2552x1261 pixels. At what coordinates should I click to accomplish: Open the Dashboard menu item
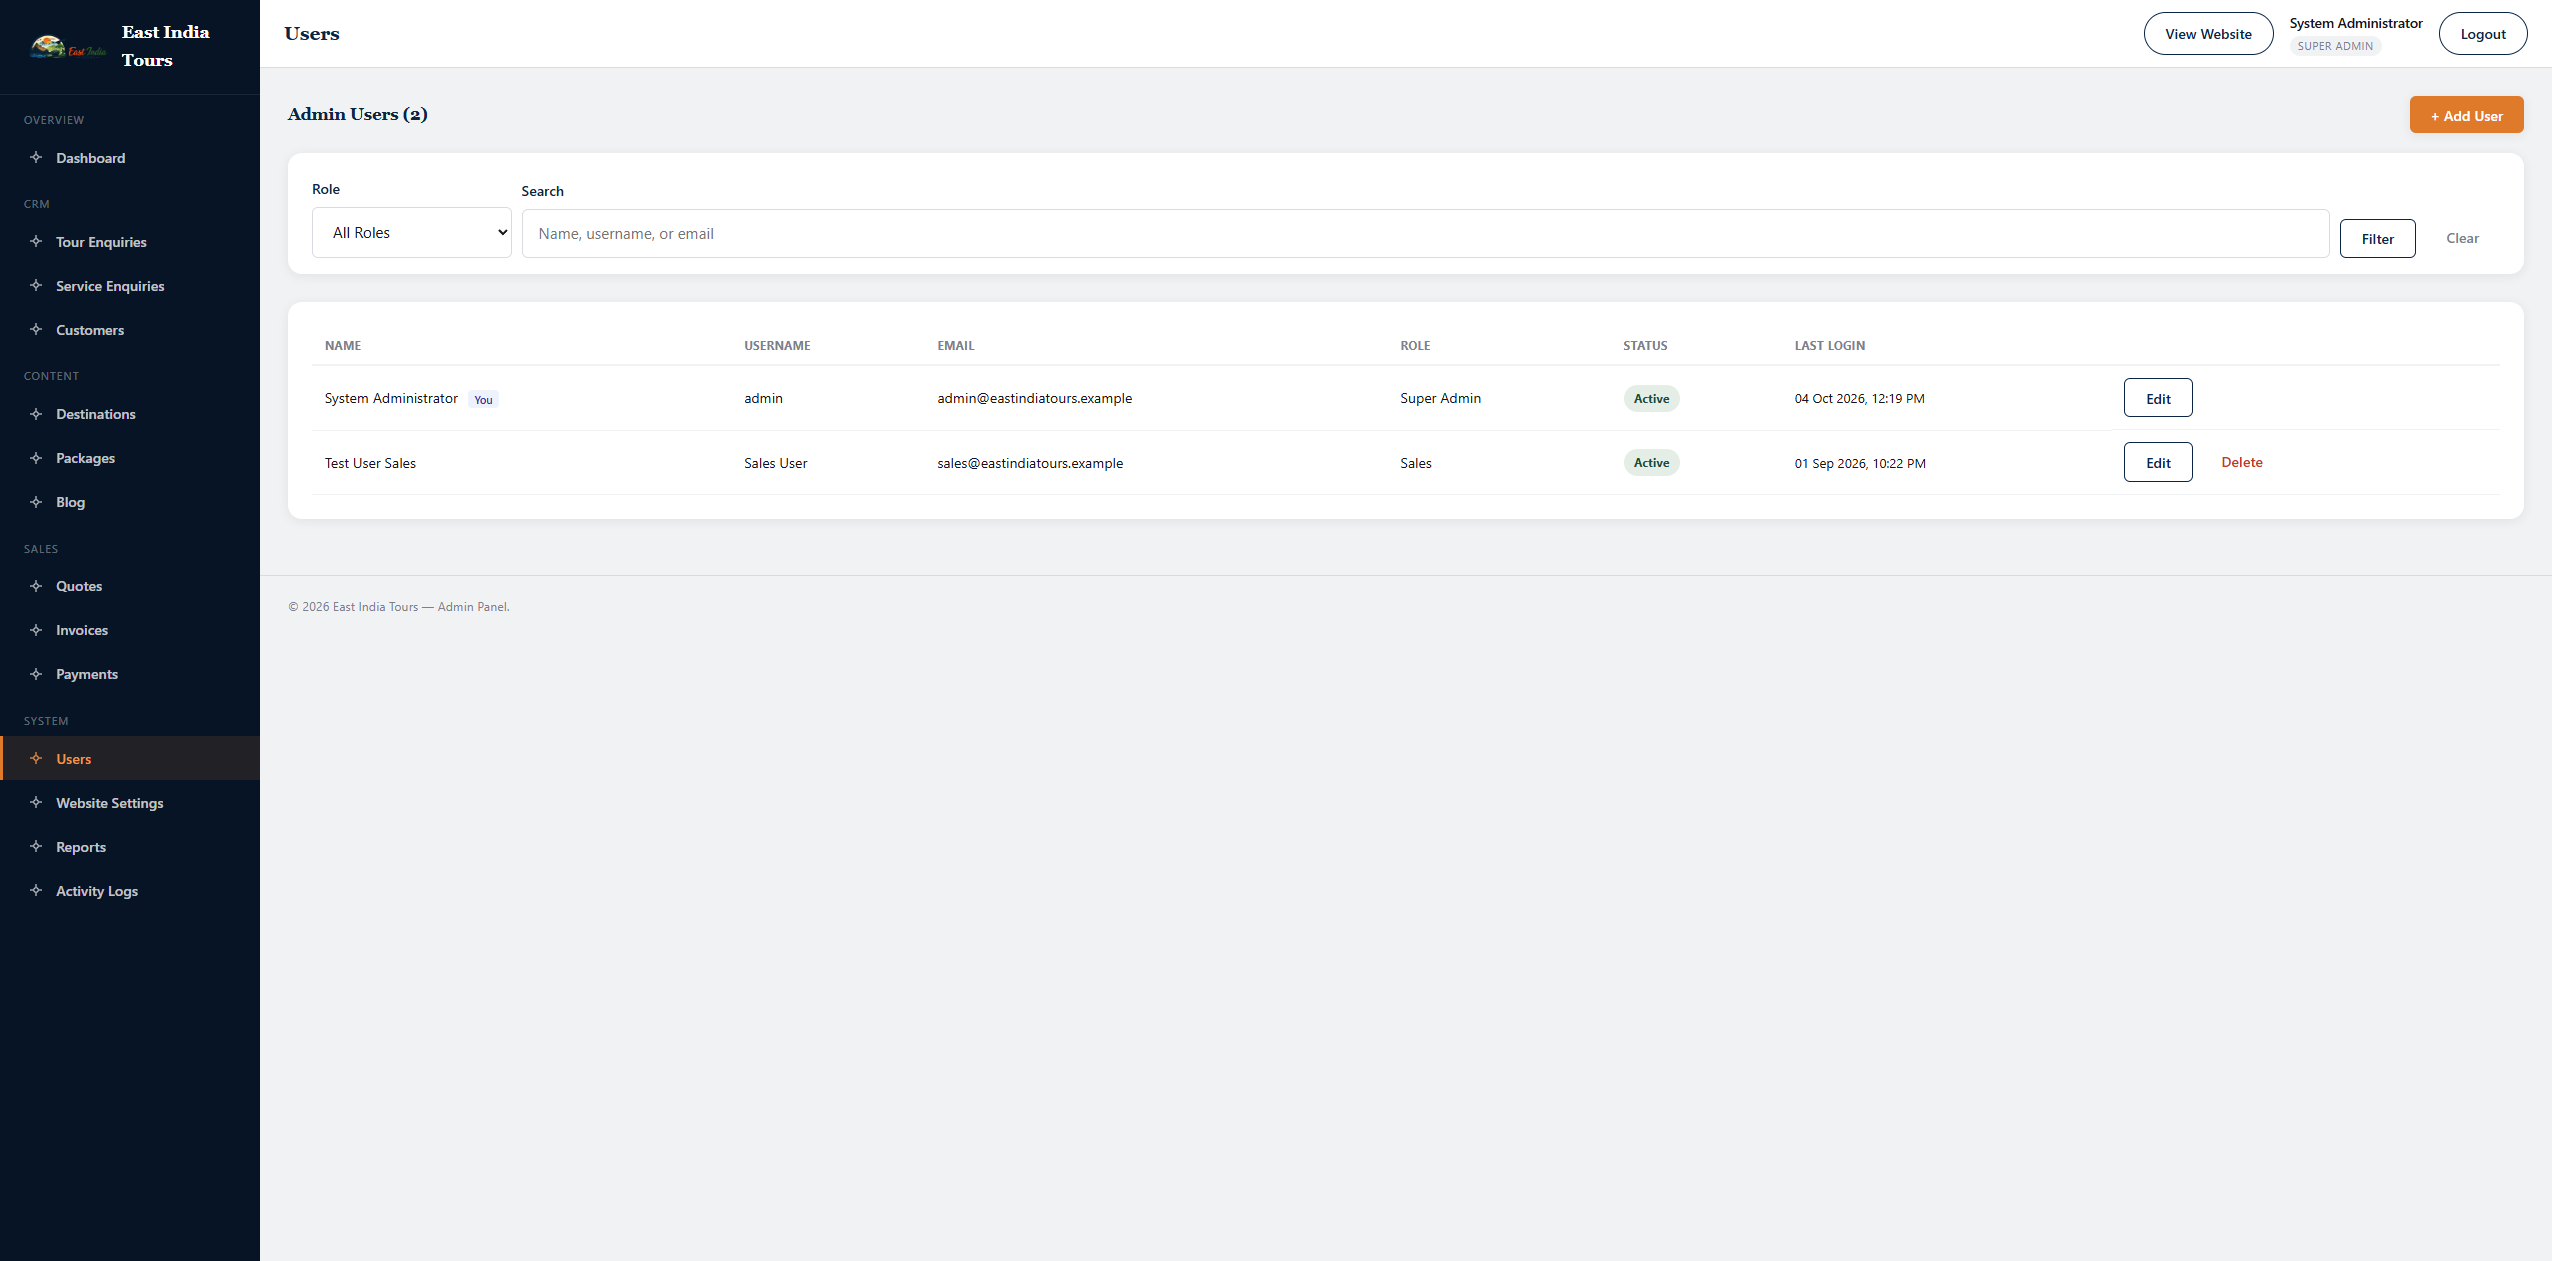(x=130, y=158)
